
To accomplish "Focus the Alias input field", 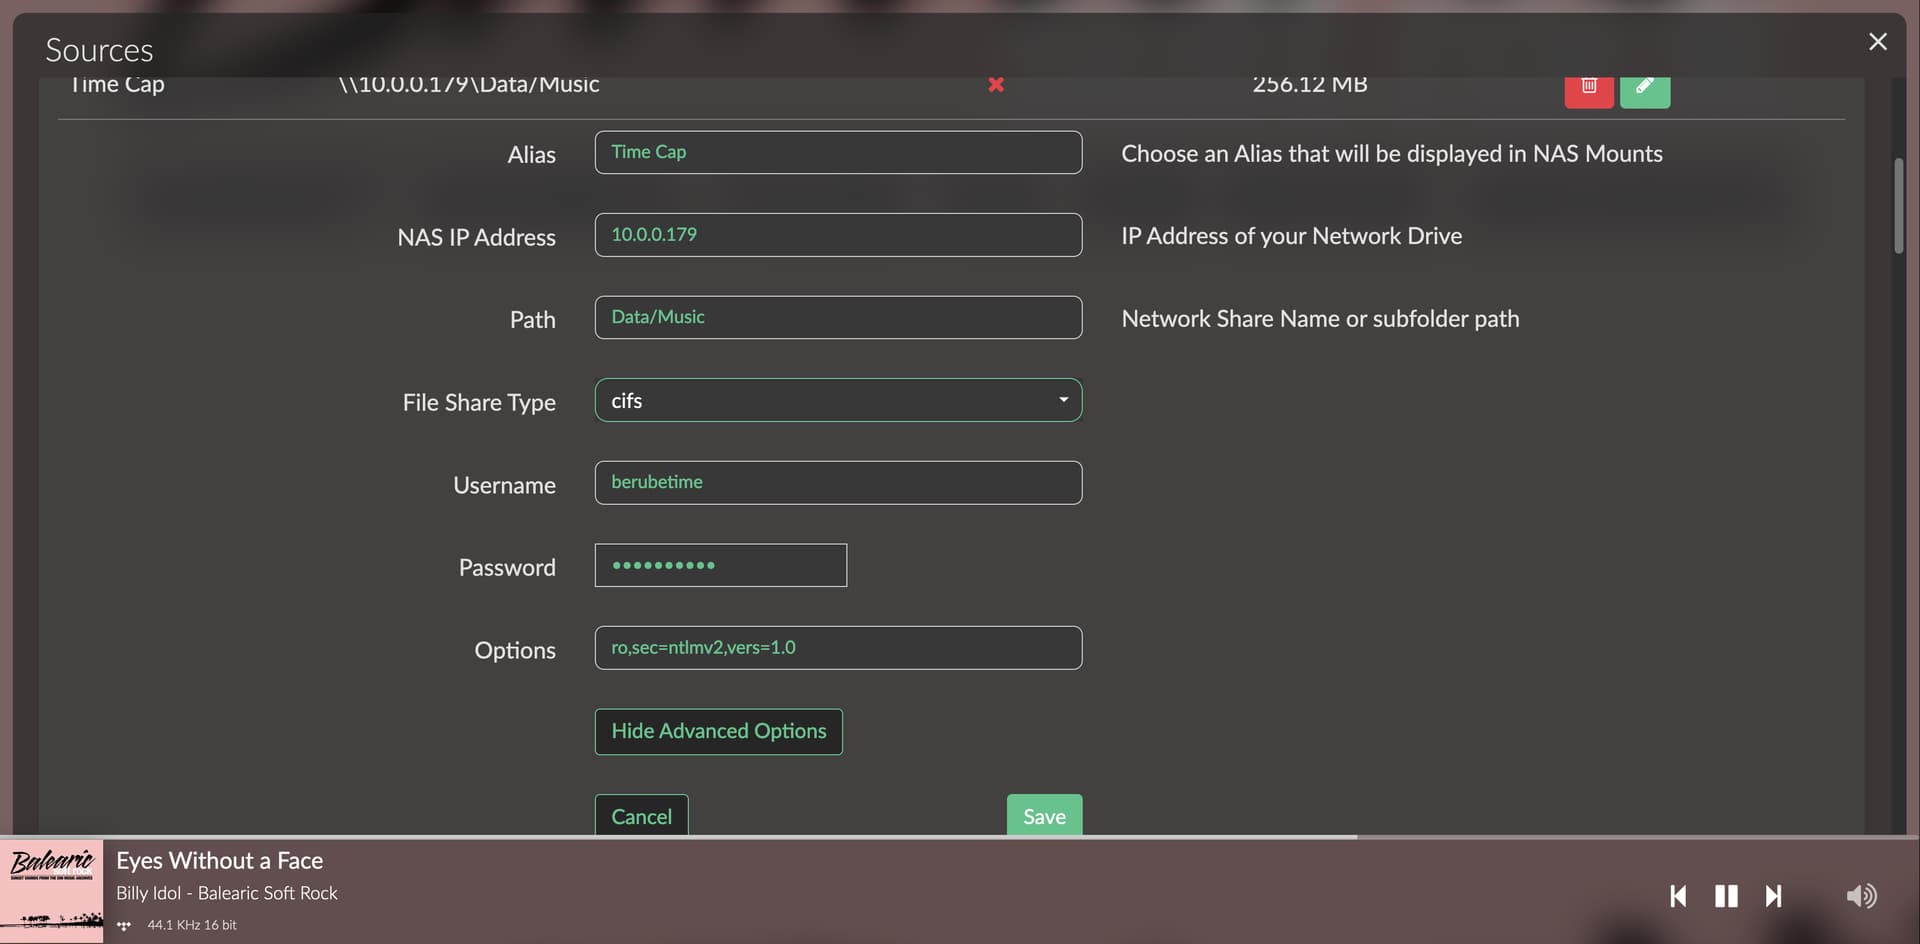I will click(838, 152).
